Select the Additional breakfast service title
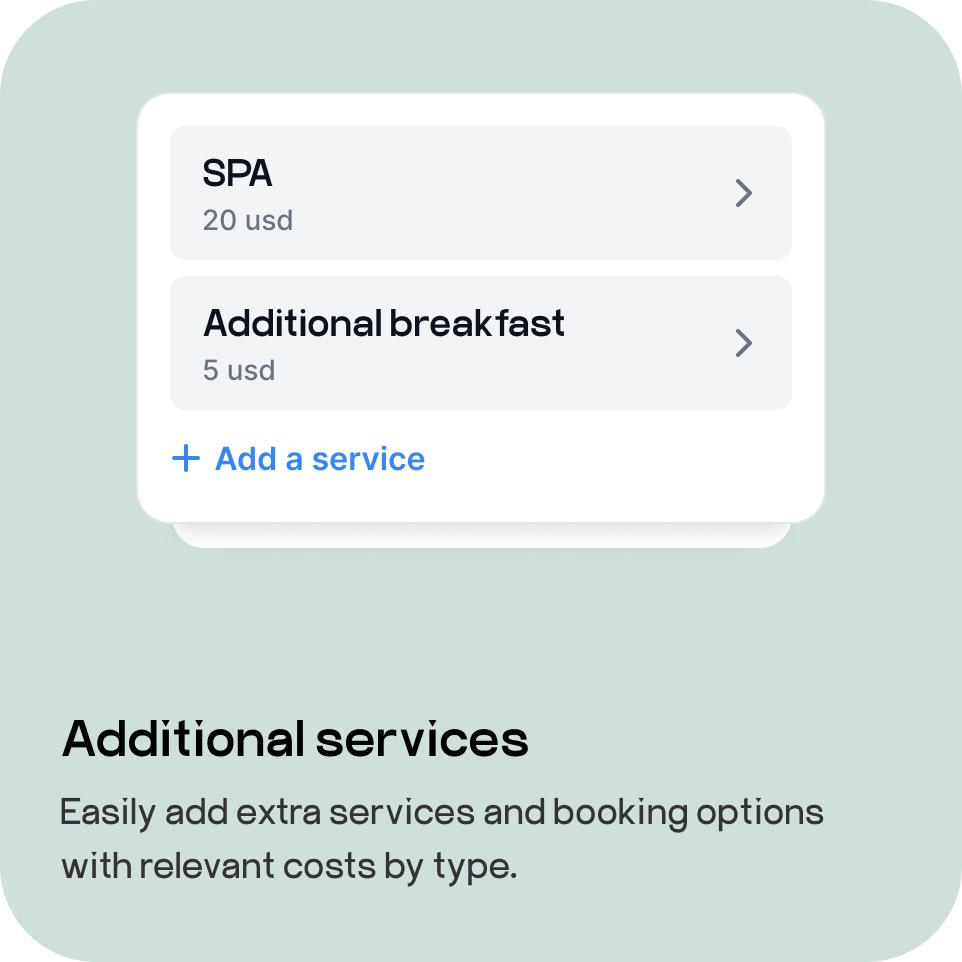The width and height of the screenshot is (962, 962). (384, 323)
